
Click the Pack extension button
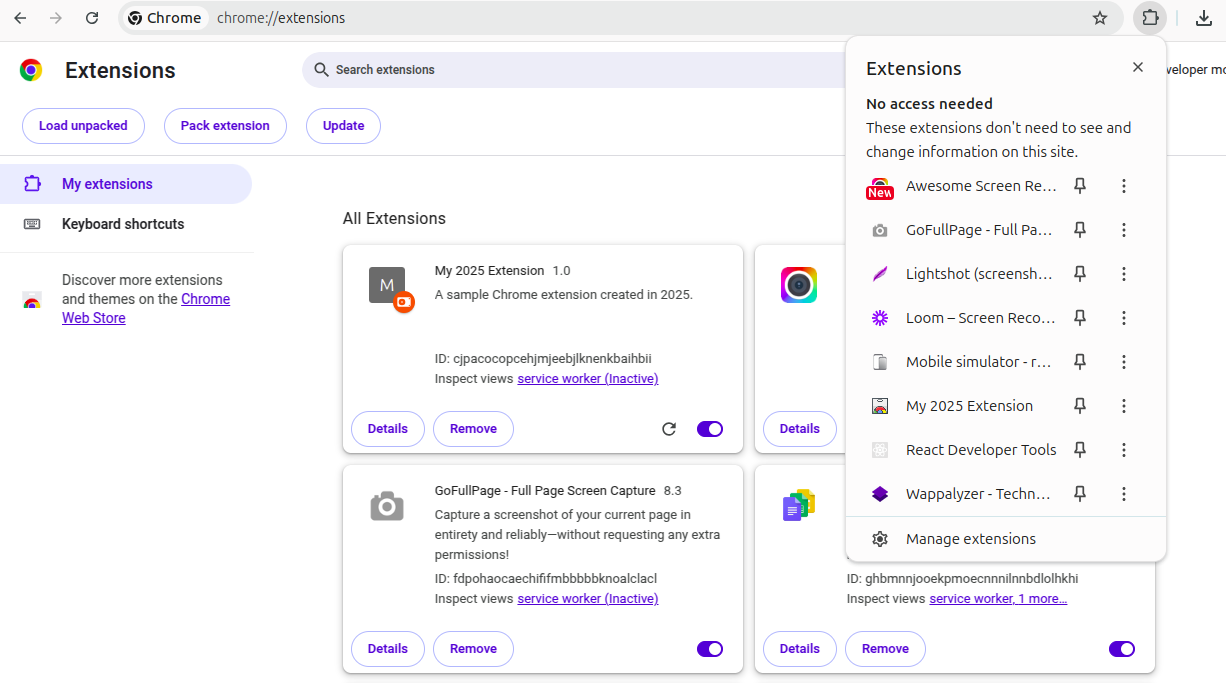[x=225, y=126]
